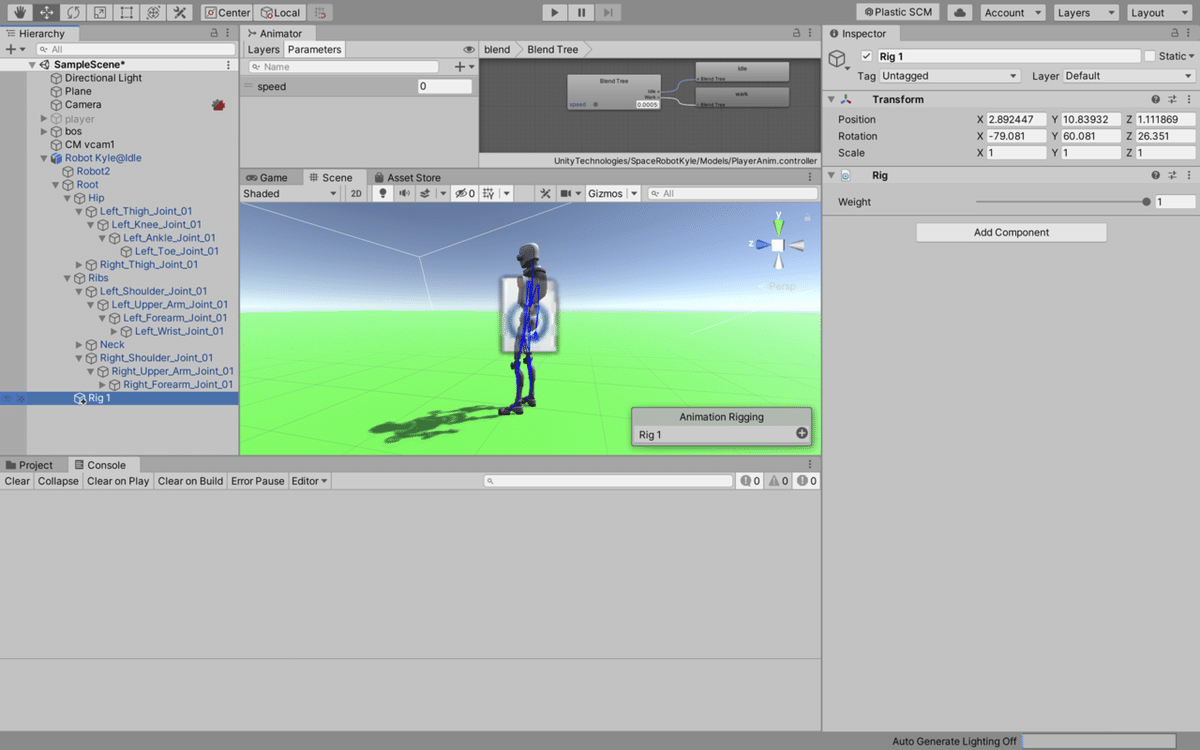Click the Add Component button
Image resolution: width=1200 pixels, height=750 pixels.
click(x=1011, y=232)
